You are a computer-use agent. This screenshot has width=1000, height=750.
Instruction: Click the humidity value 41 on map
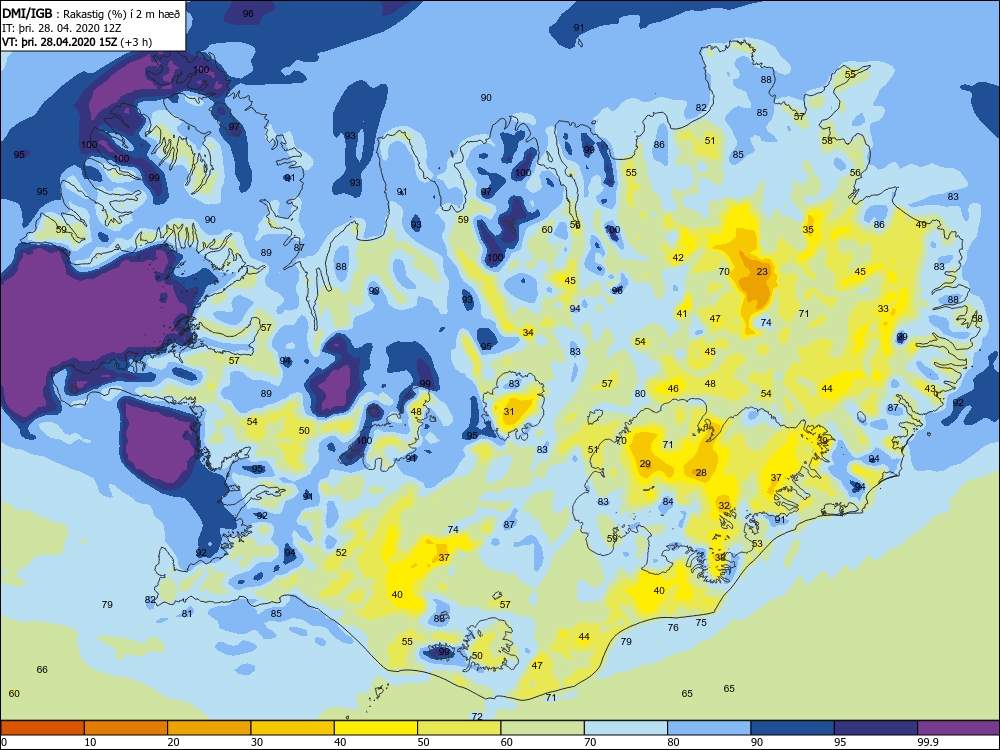[x=682, y=314]
